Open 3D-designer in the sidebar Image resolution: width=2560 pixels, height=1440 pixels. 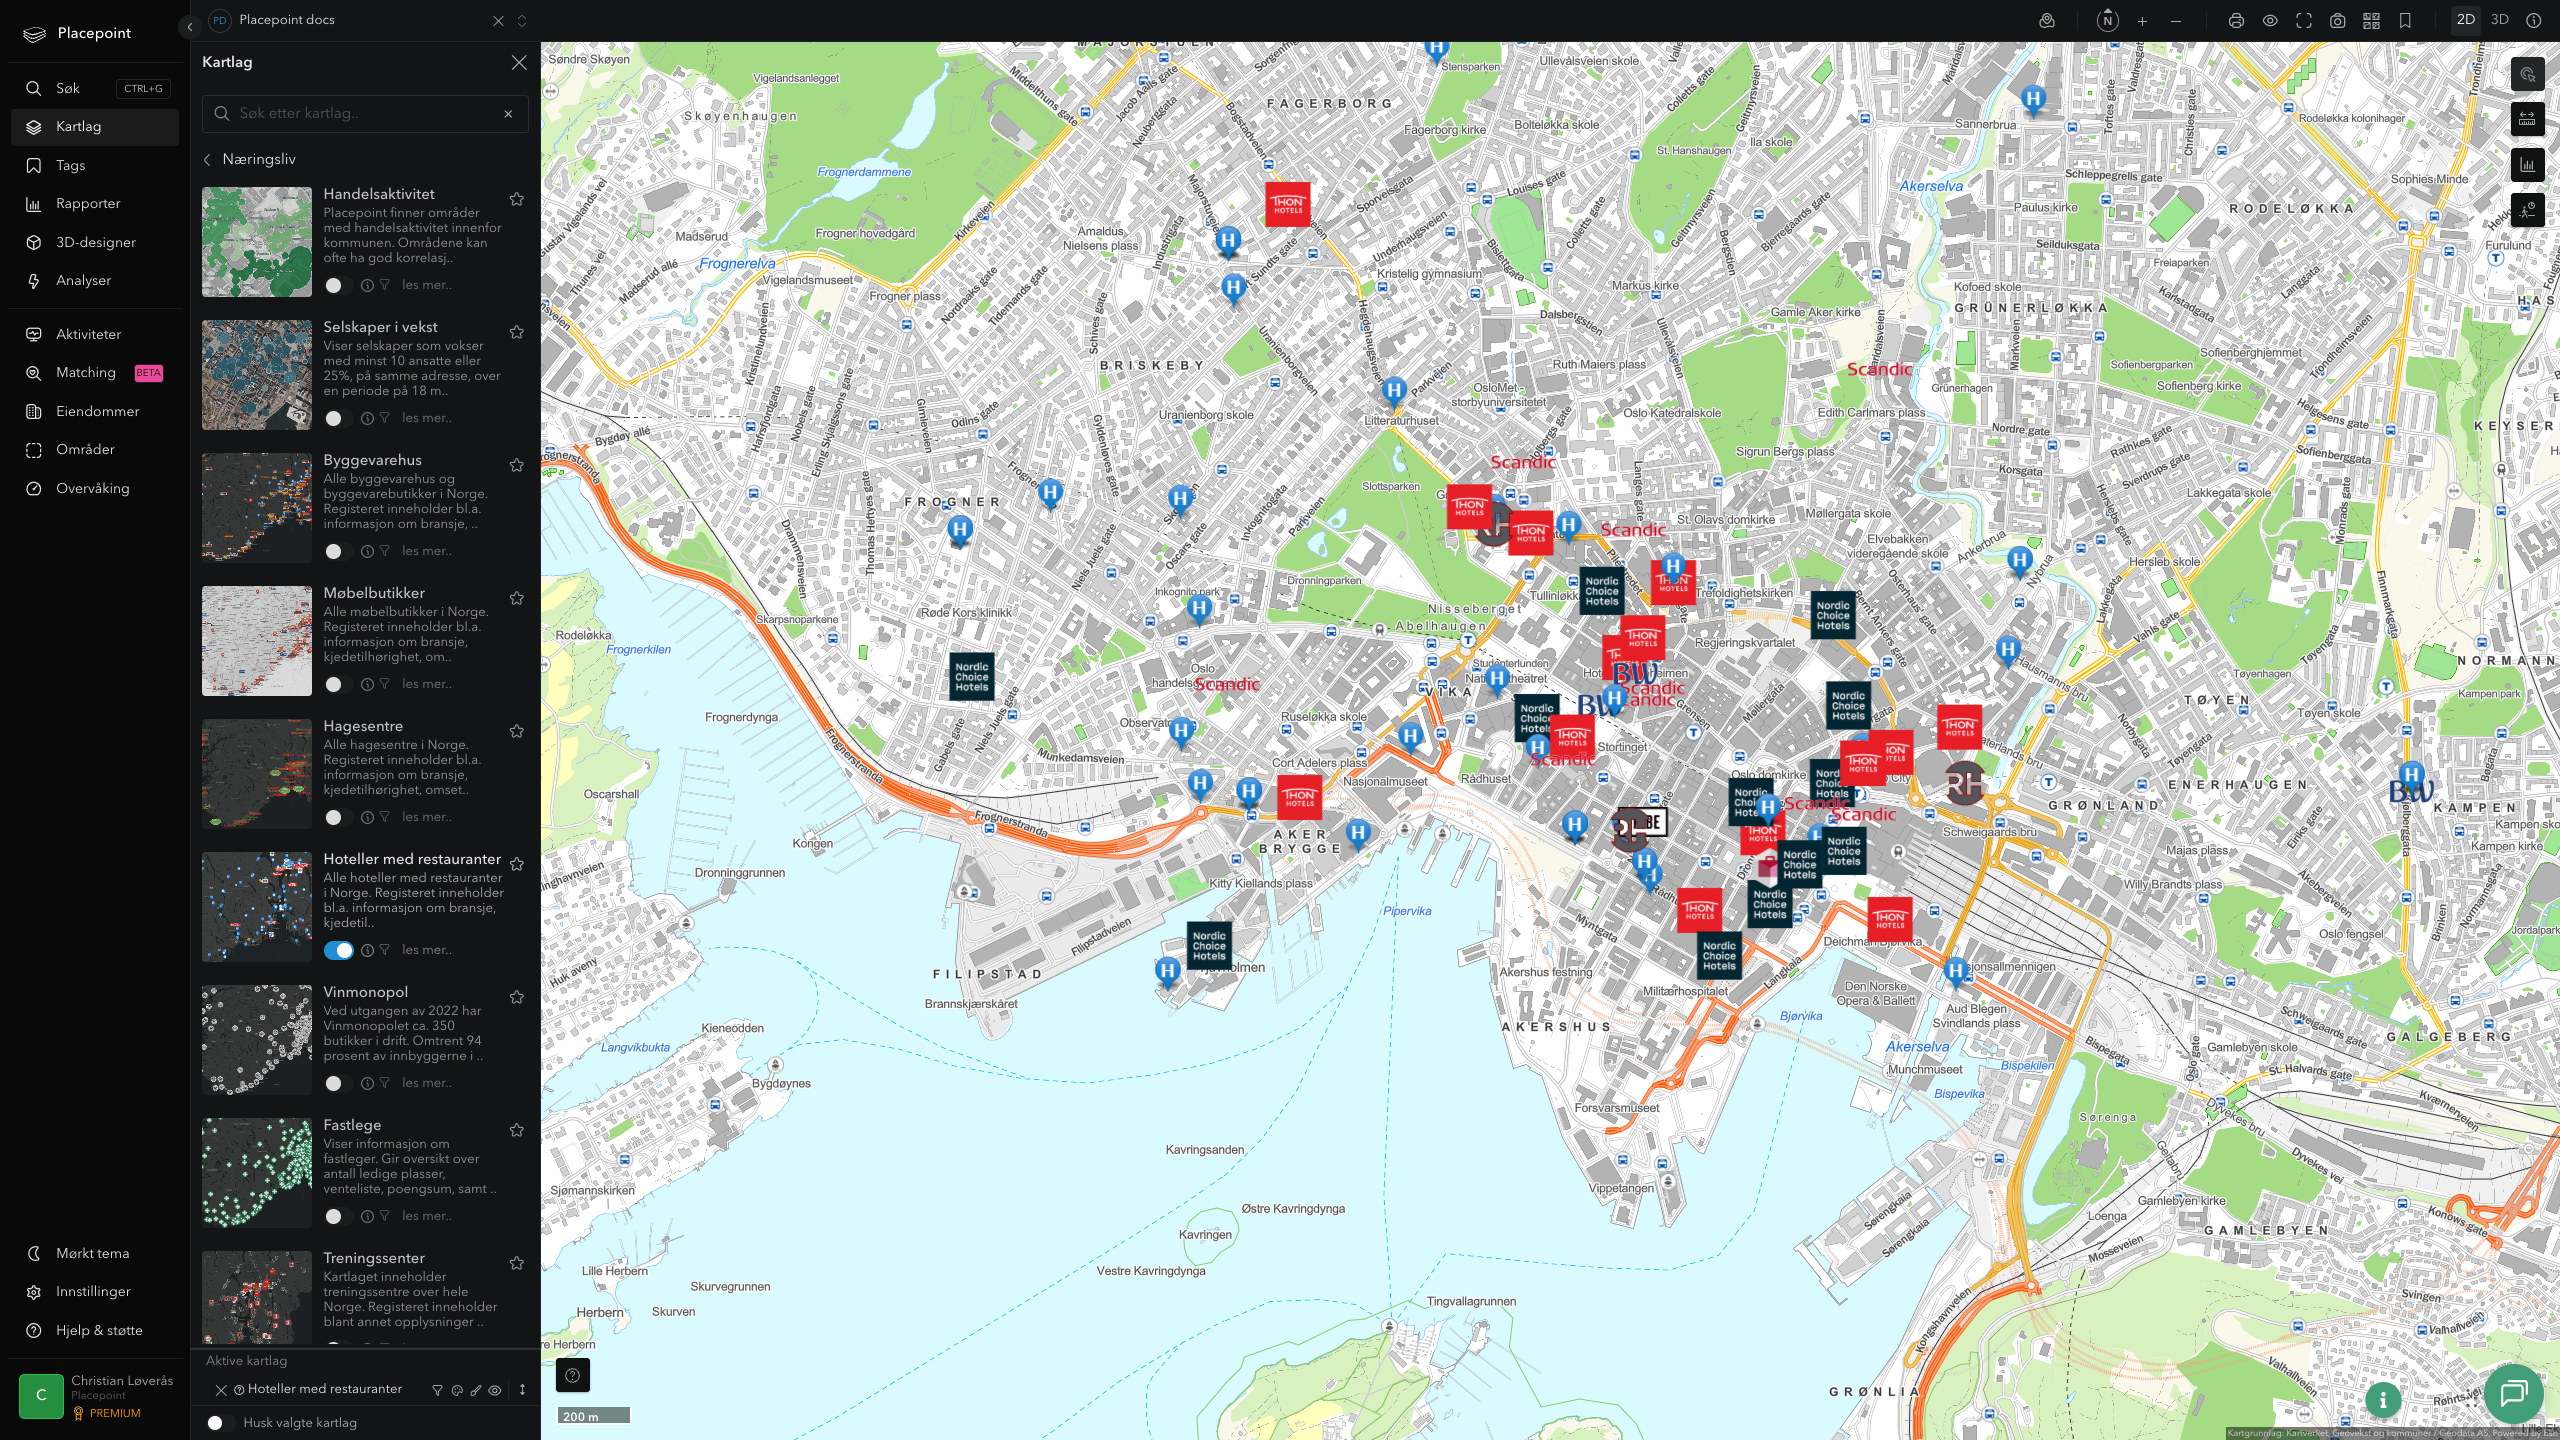coord(95,242)
